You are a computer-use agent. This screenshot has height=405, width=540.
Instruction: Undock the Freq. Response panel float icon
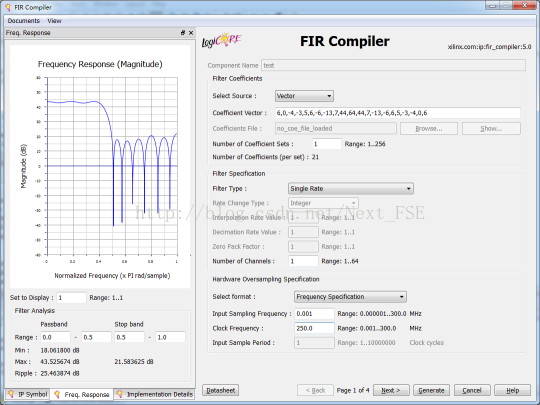point(183,33)
